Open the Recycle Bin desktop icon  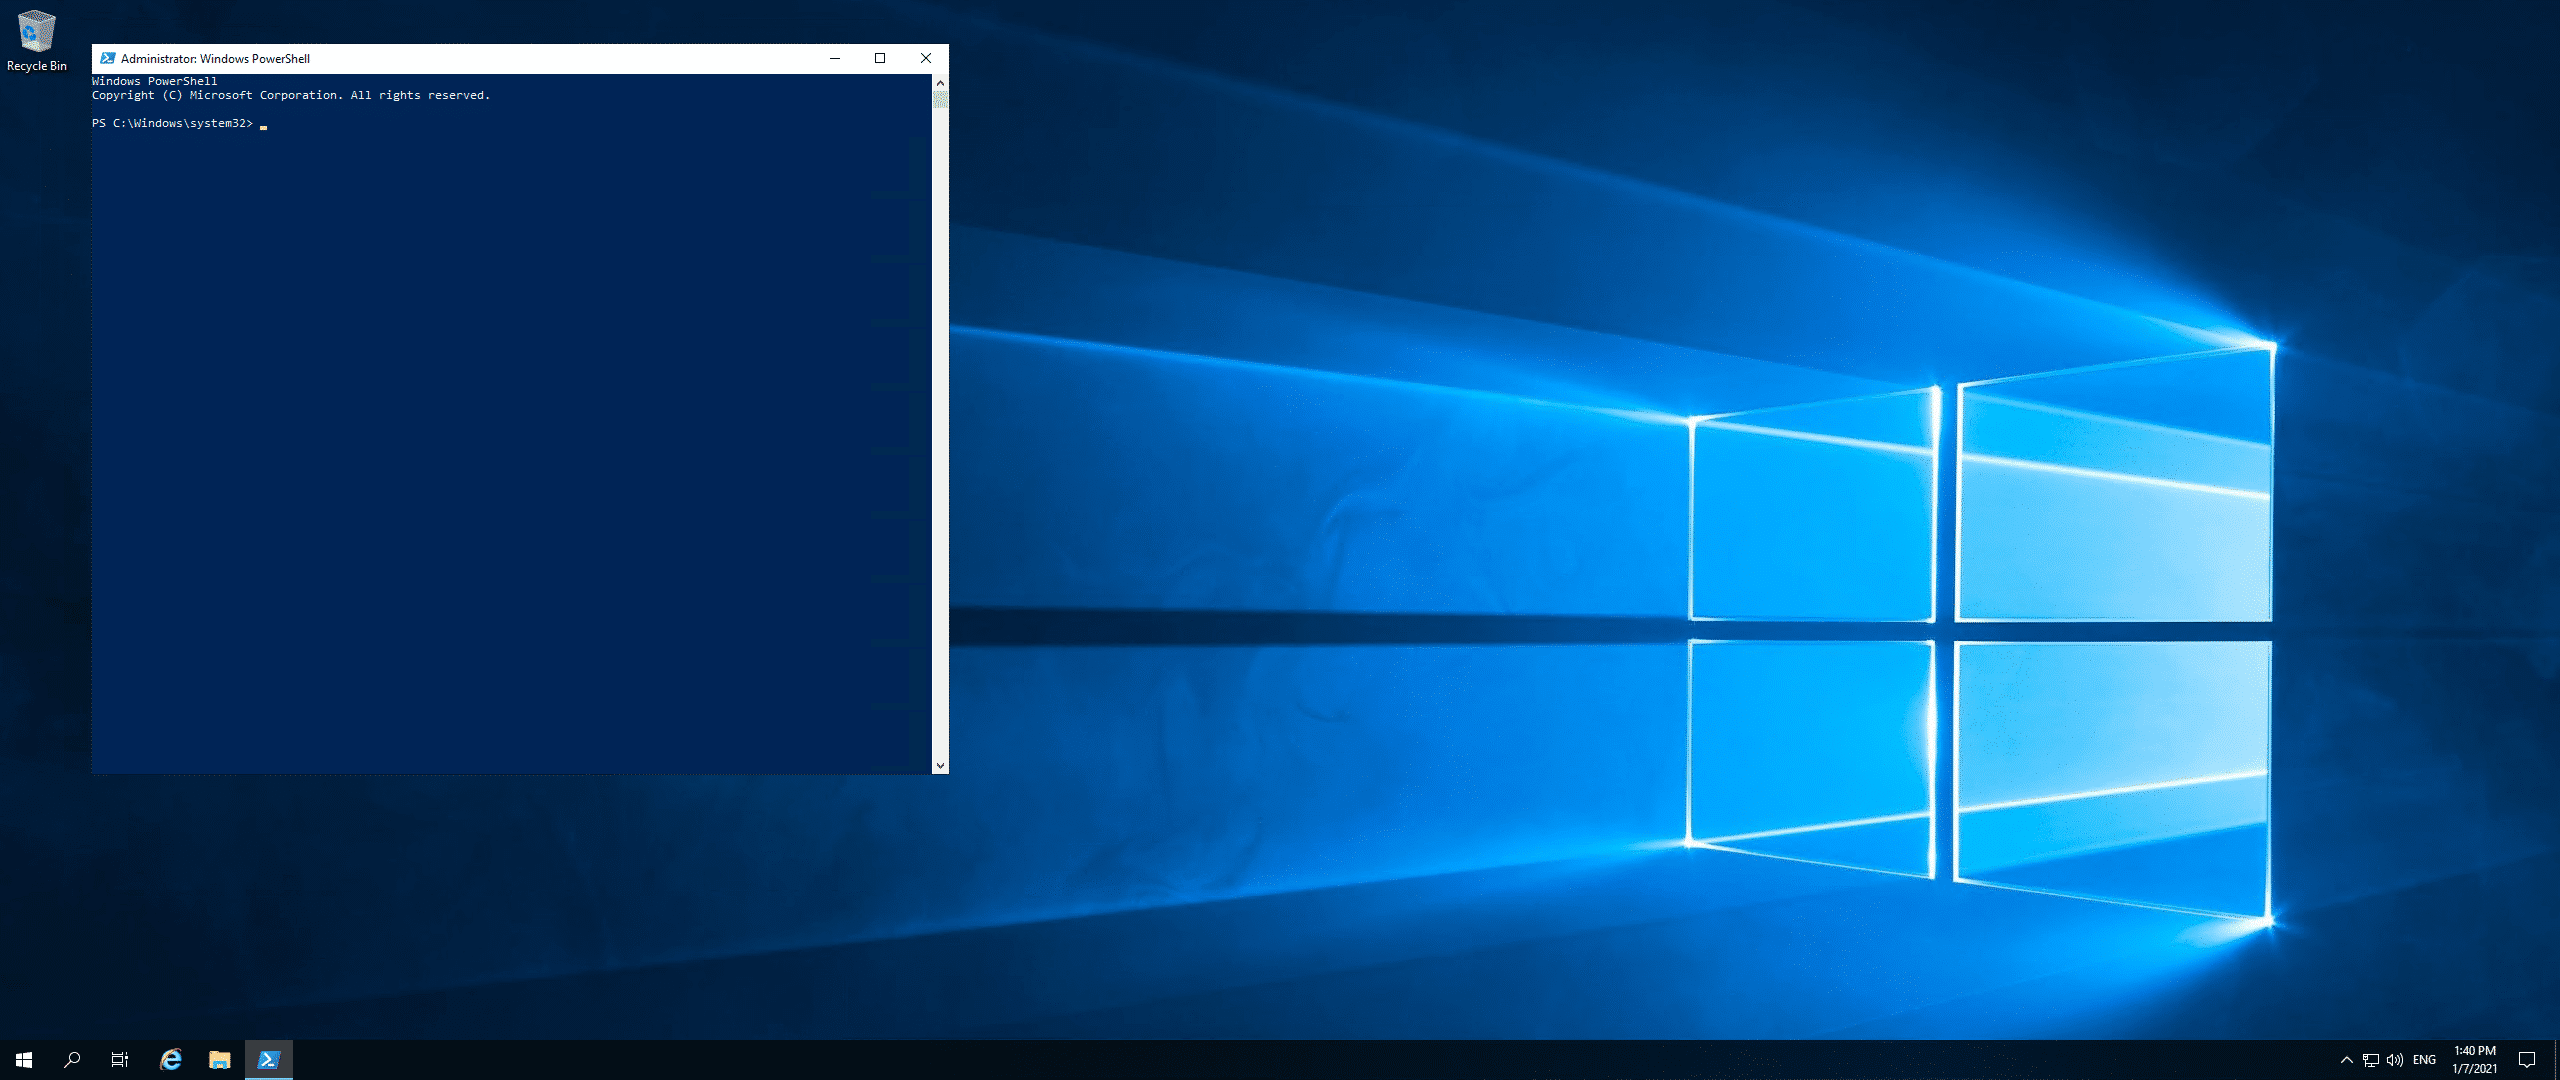click(37, 40)
